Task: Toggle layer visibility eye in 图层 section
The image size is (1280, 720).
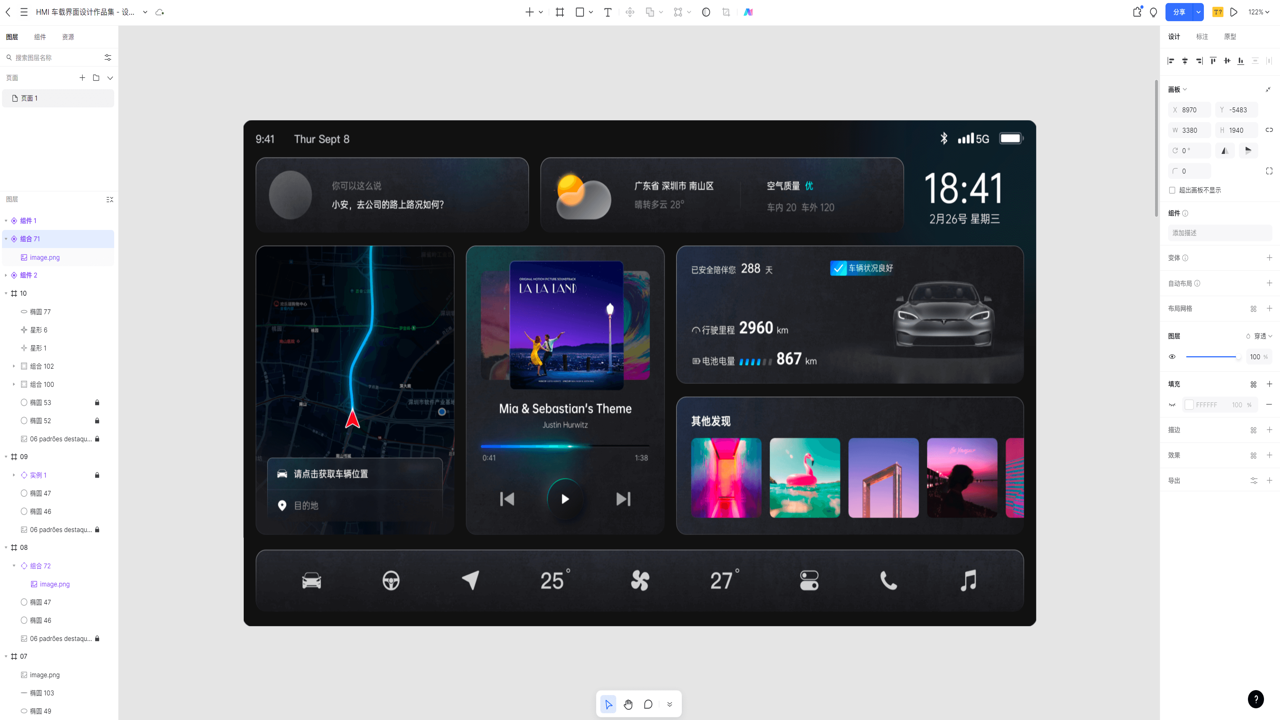Action: click(1172, 356)
